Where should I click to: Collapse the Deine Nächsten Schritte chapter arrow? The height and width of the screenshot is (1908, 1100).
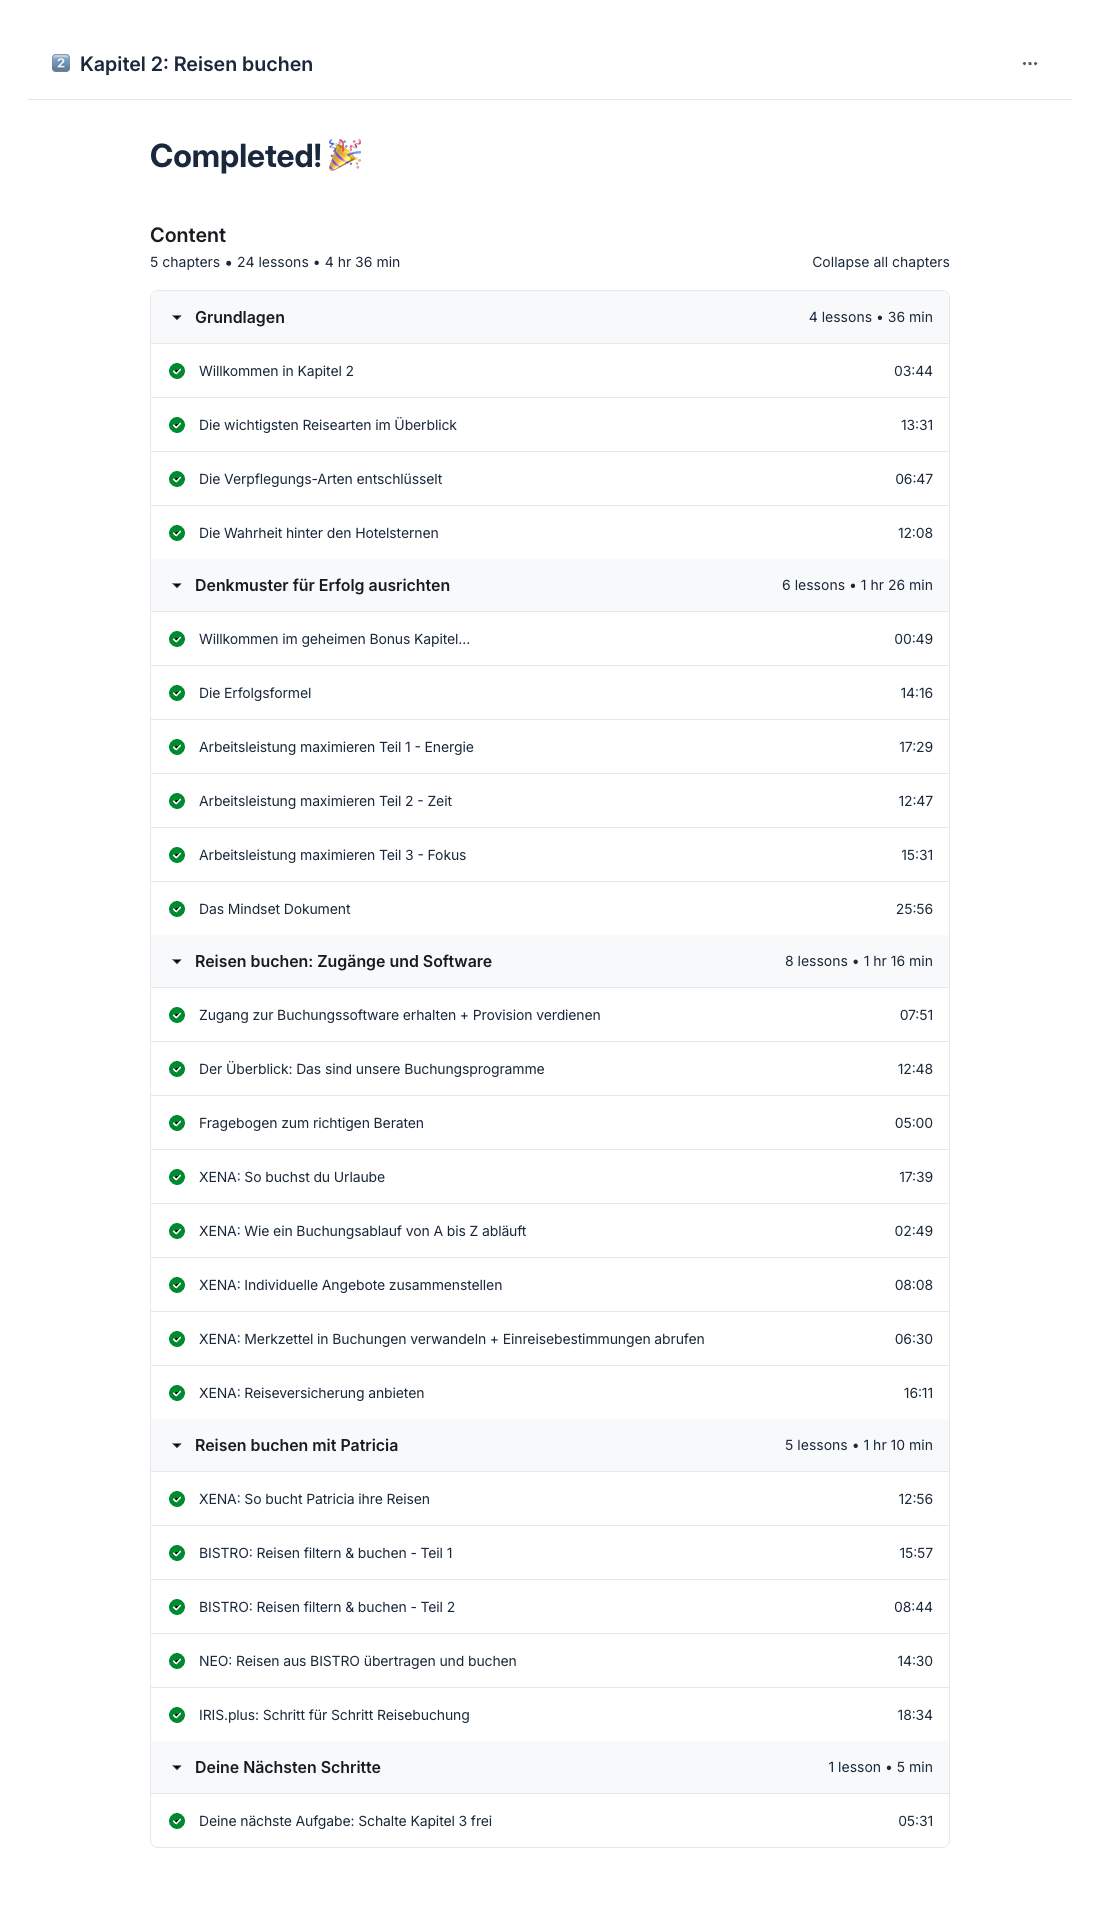point(177,1767)
